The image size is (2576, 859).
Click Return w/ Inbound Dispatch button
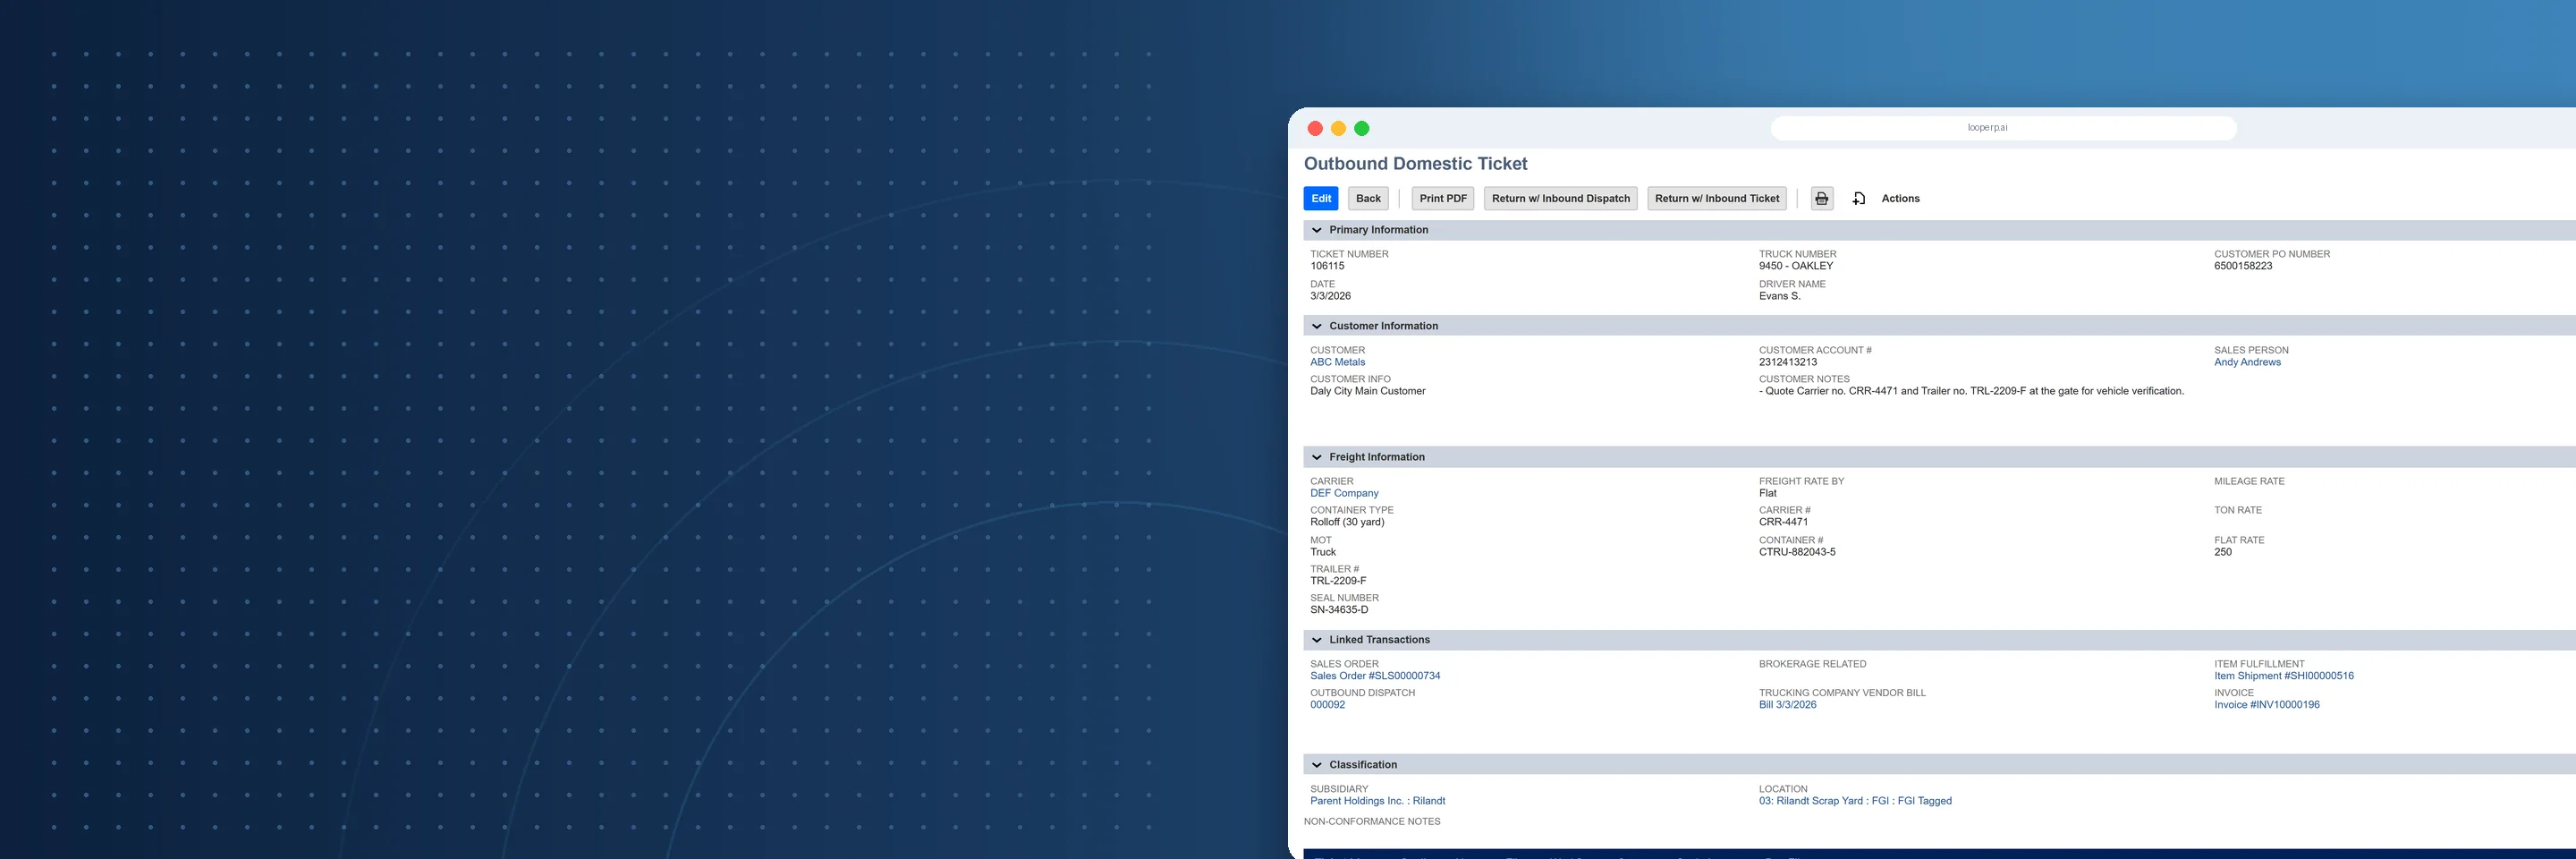coord(1561,199)
